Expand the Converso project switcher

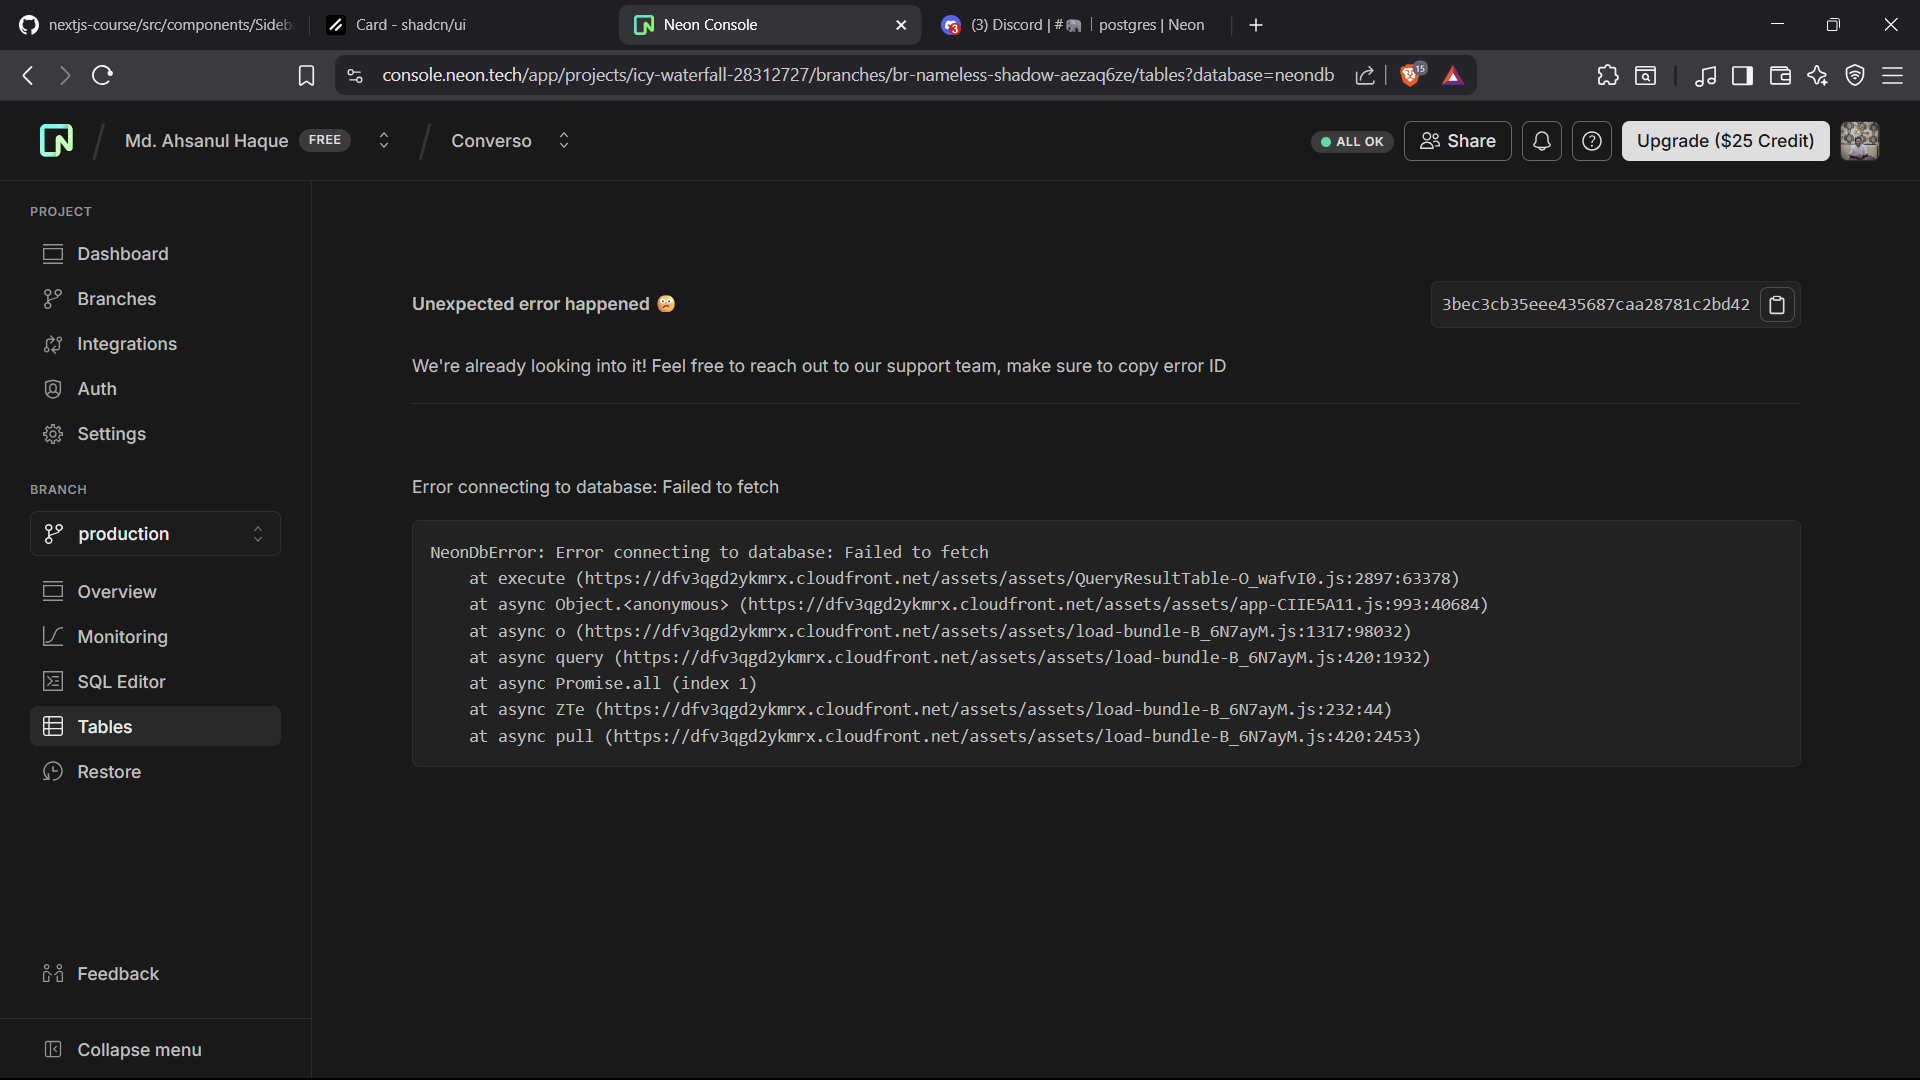(x=564, y=141)
